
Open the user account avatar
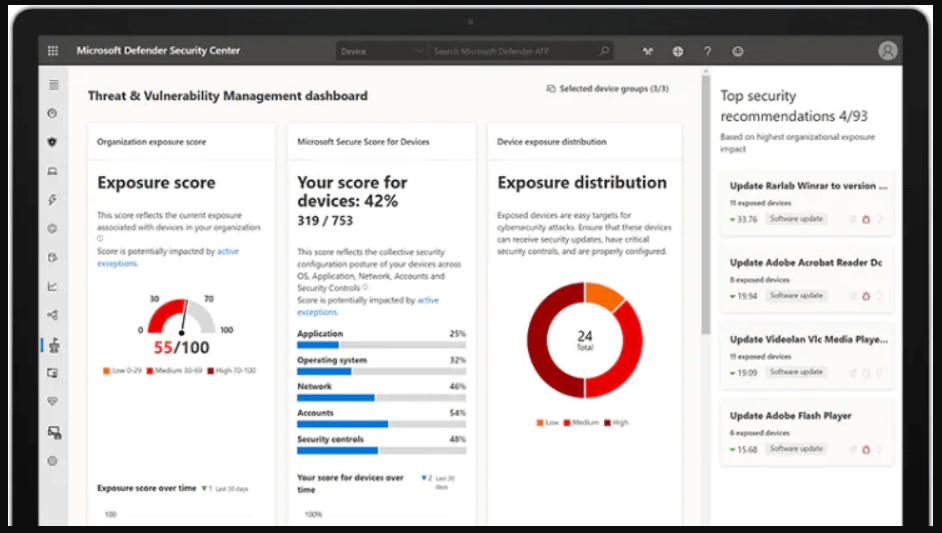click(x=887, y=50)
